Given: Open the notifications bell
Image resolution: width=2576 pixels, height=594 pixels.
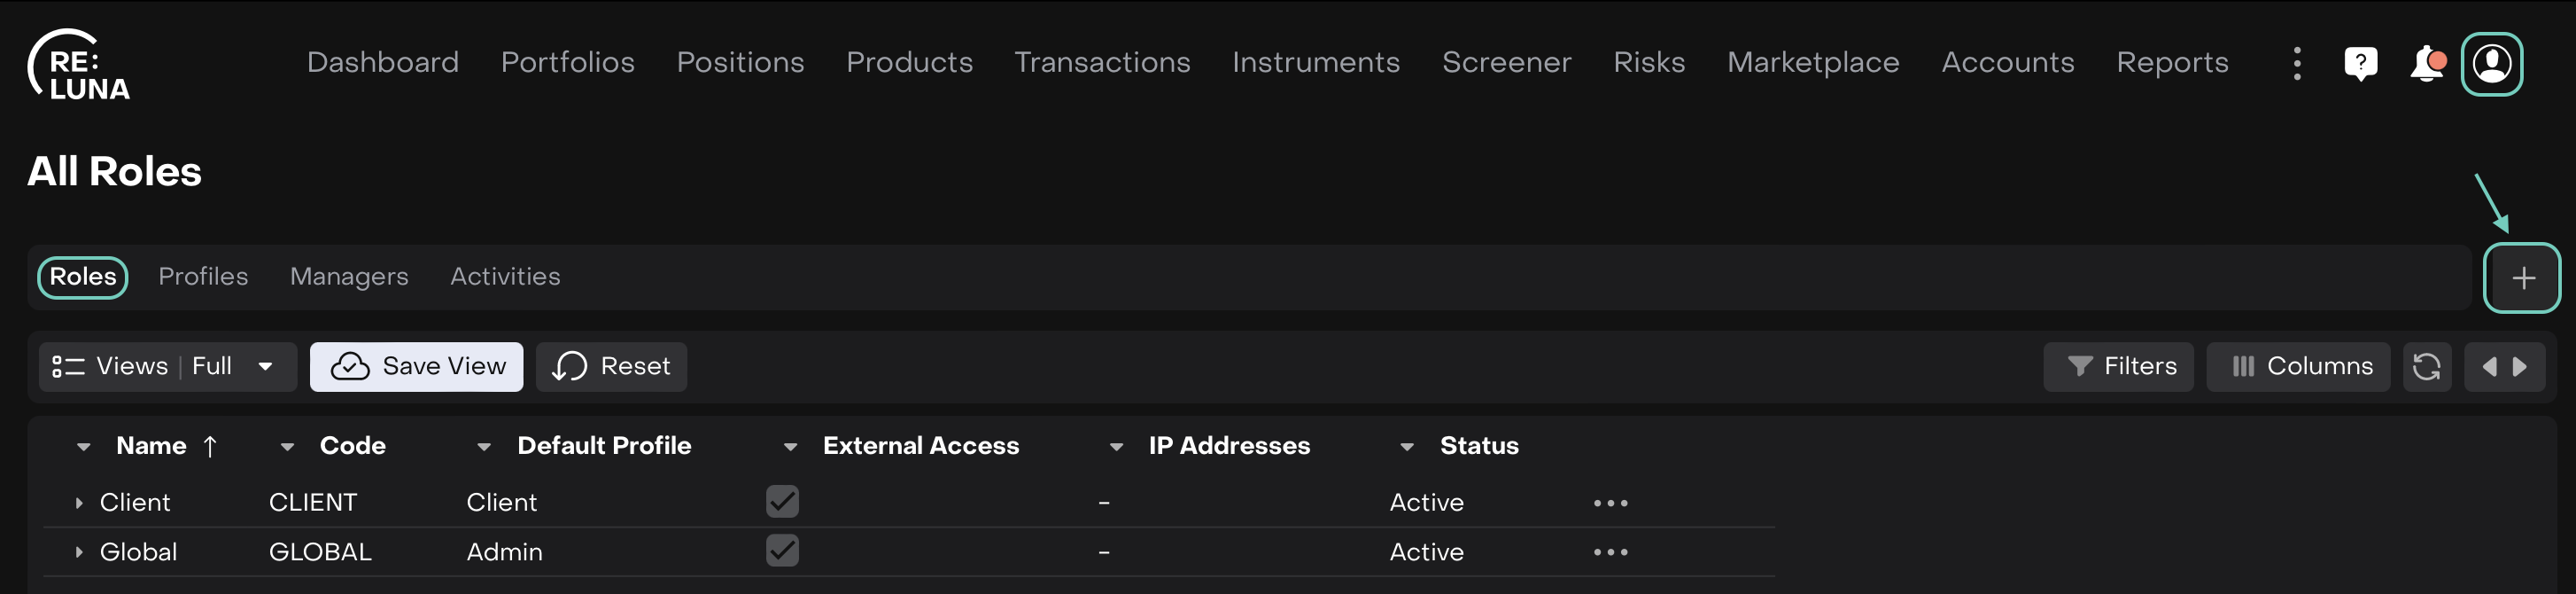Looking at the screenshot, I should [2426, 63].
